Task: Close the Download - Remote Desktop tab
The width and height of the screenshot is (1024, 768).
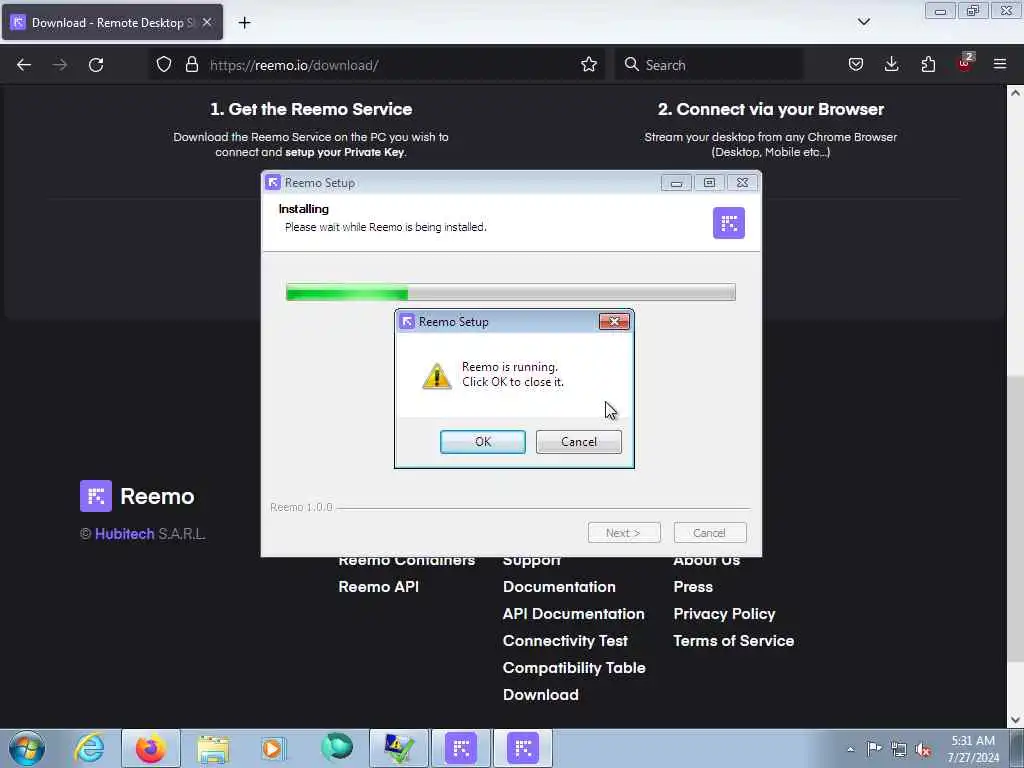Action: (206, 22)
